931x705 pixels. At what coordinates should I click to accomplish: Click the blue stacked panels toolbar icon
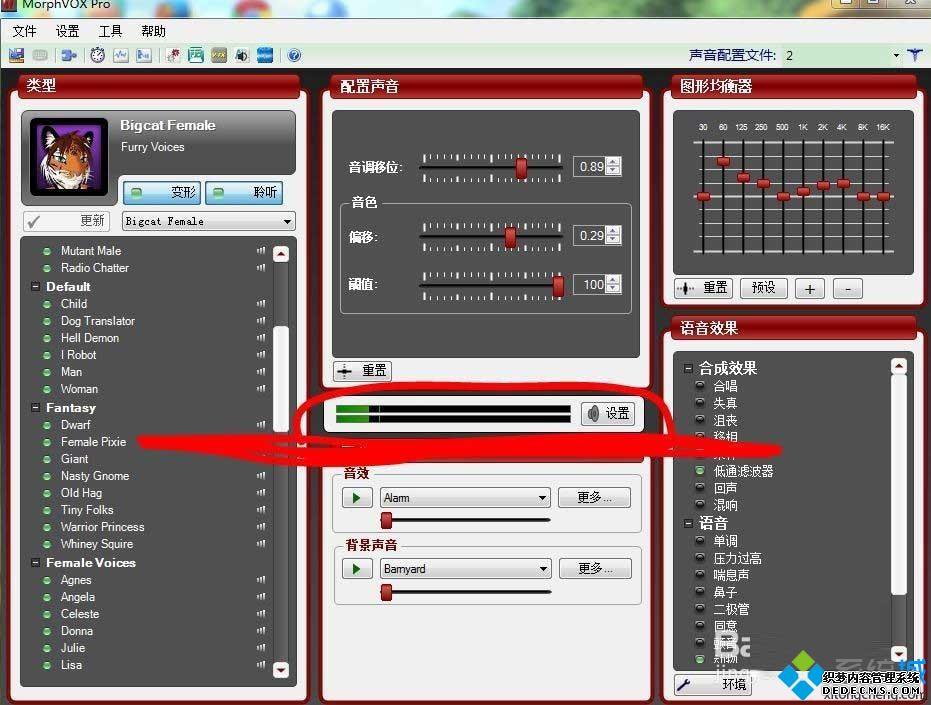[265, 55]
